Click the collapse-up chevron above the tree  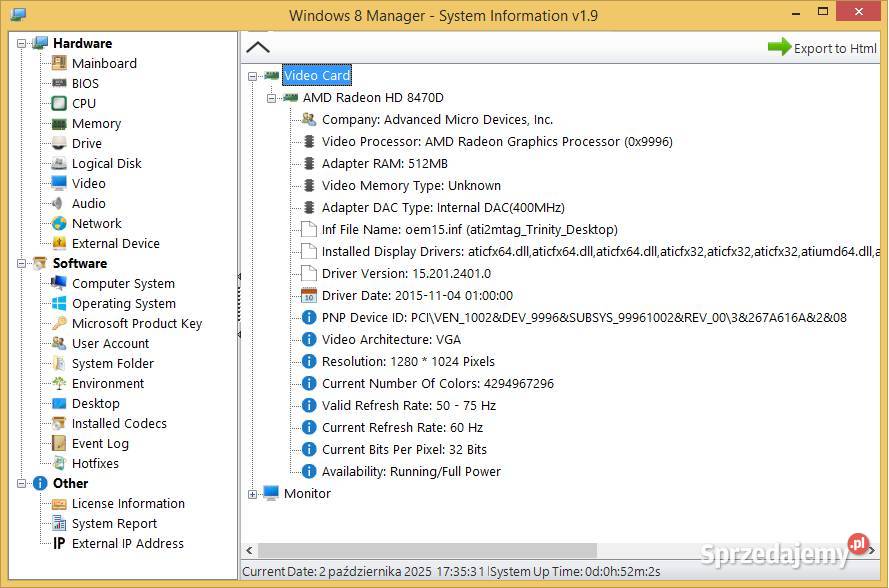258,47
